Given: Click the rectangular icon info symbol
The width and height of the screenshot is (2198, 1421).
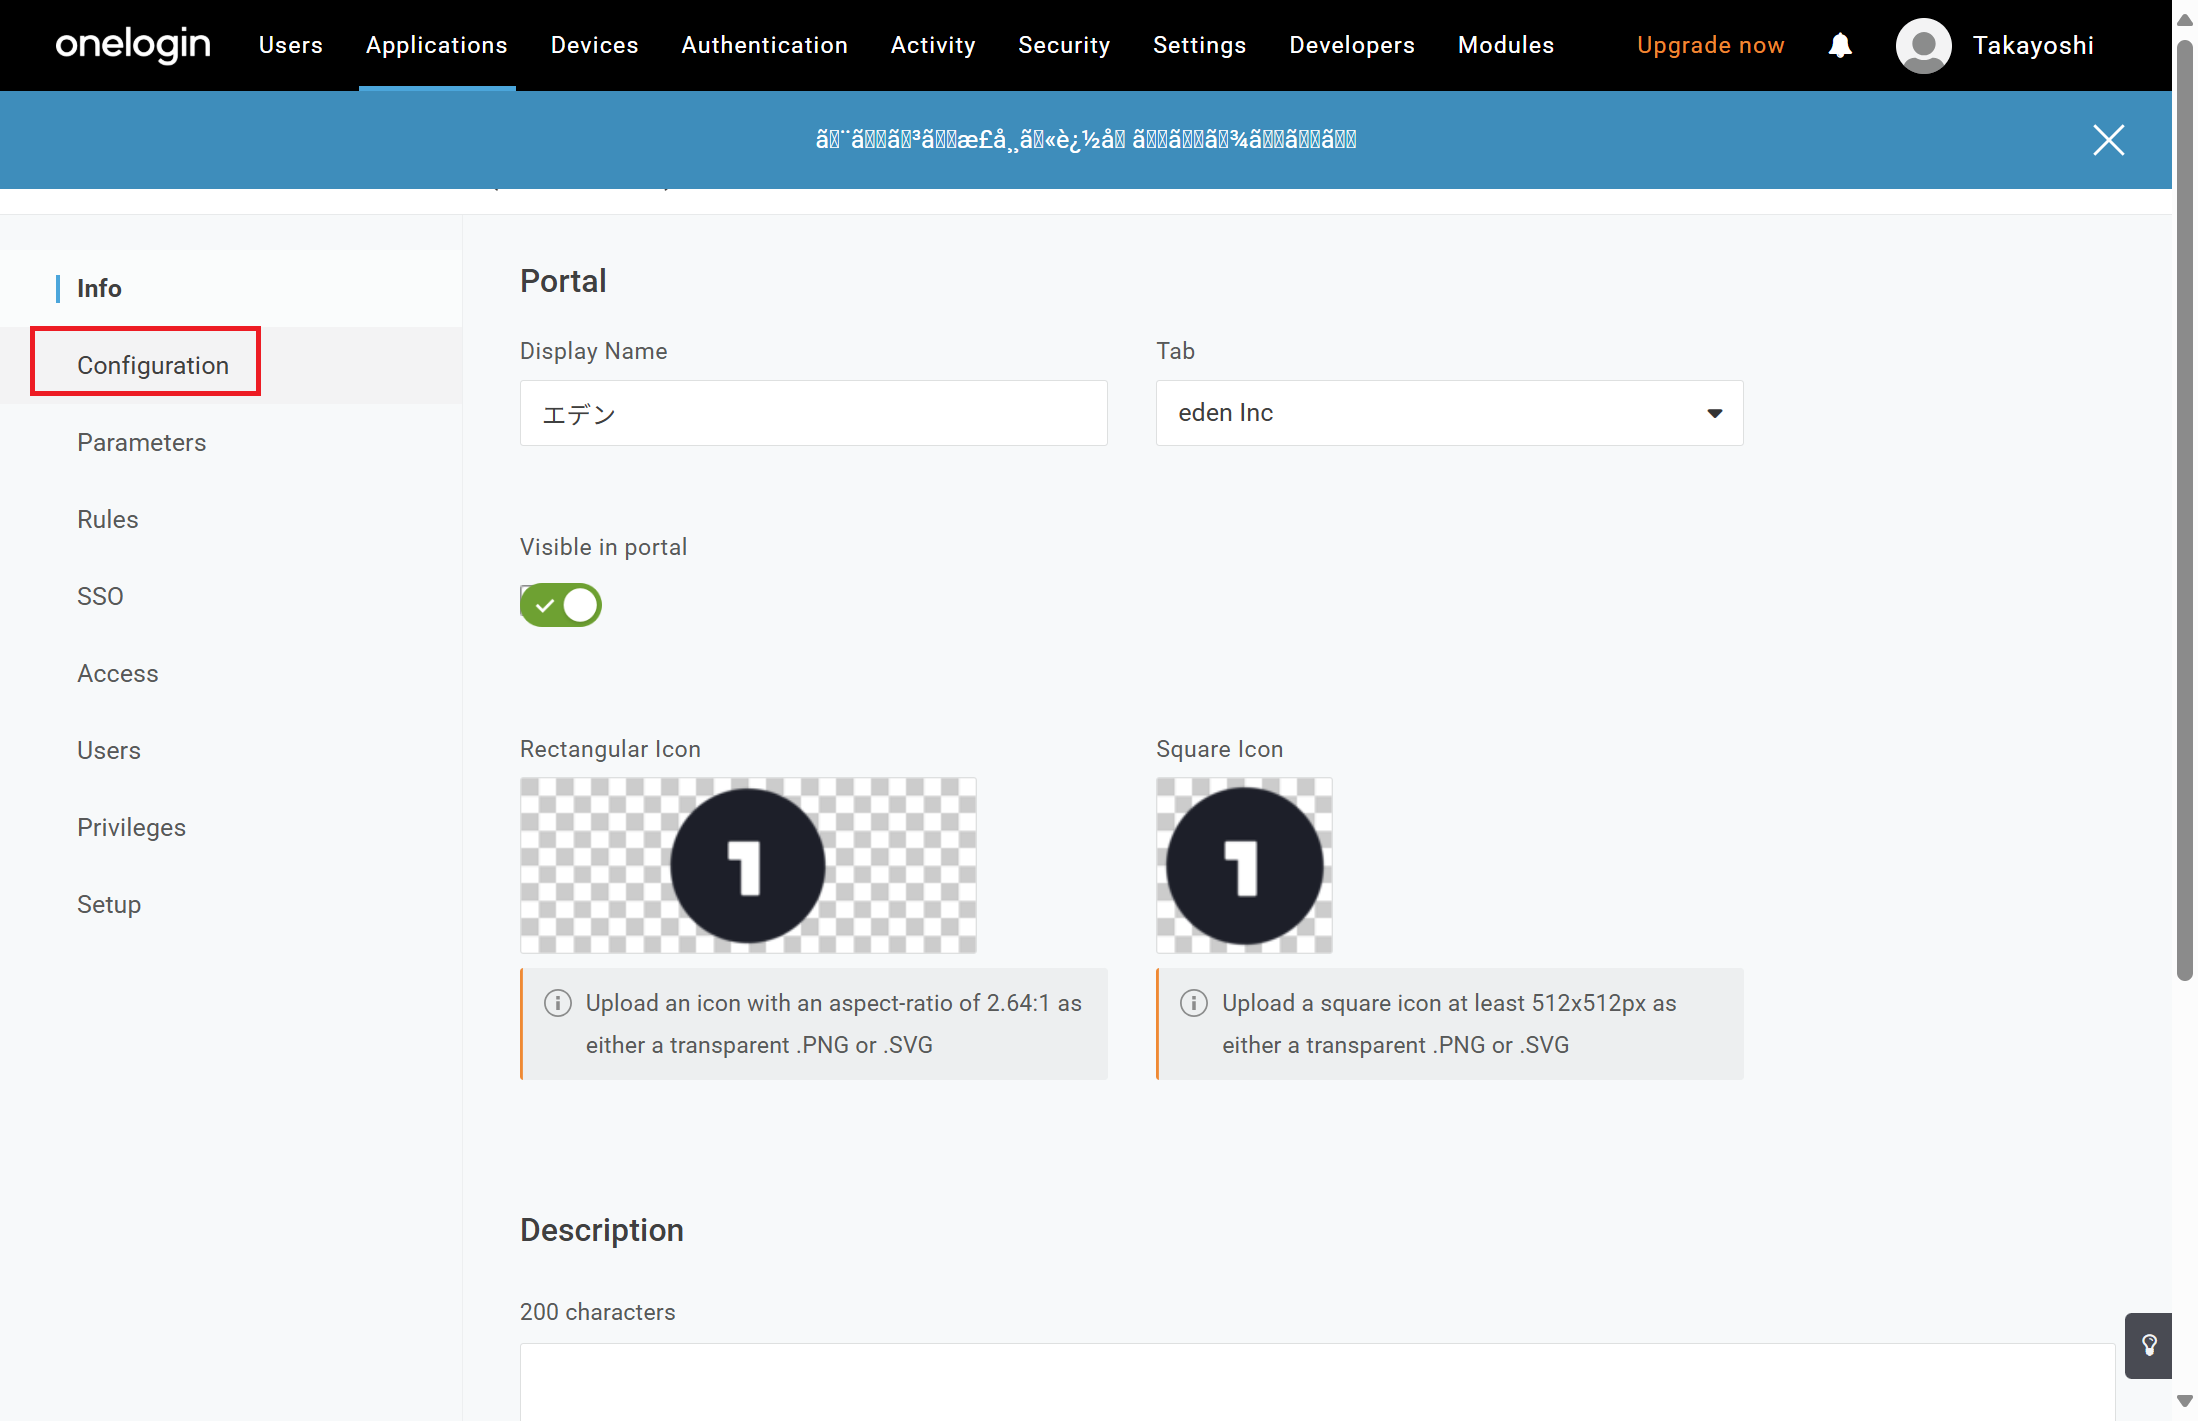Looking at the screenshot, I should (x=557, y=1003).
